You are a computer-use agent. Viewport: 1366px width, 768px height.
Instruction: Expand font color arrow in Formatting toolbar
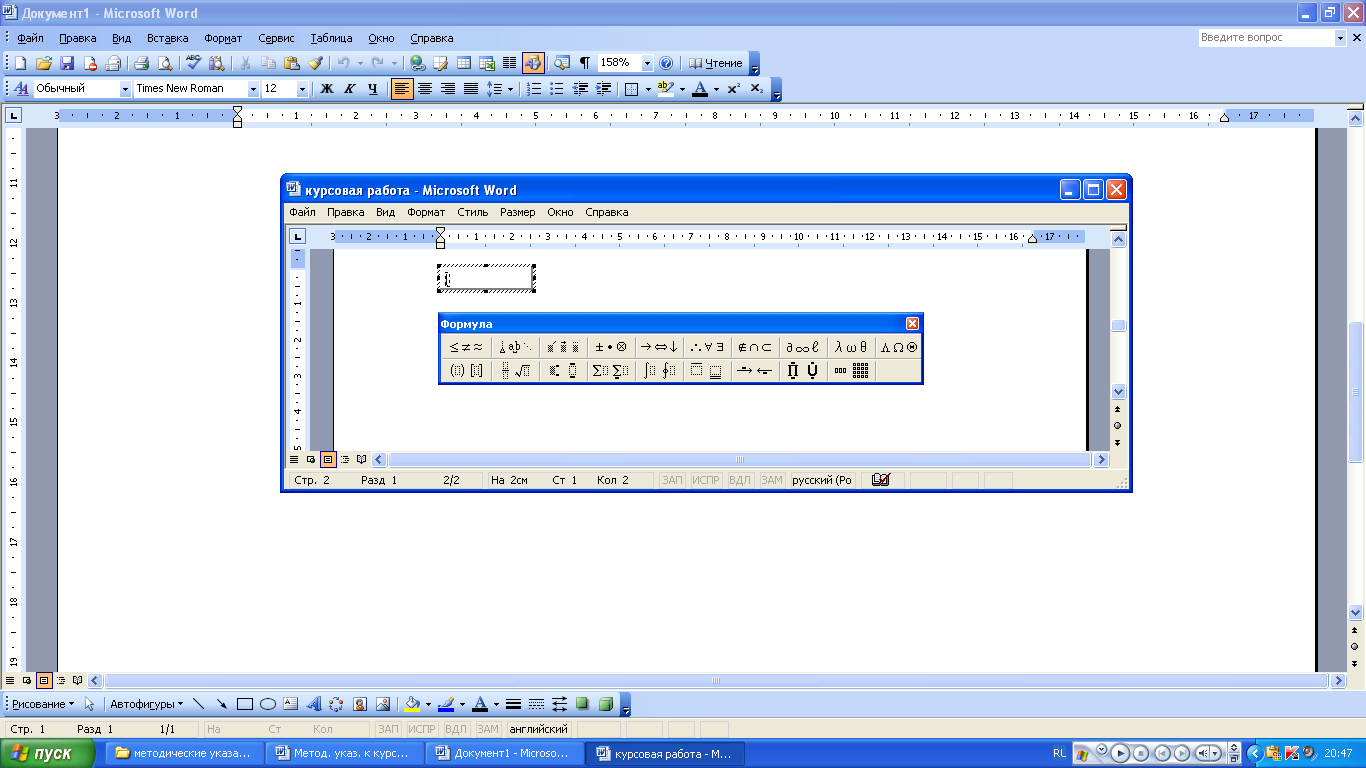[x=716, y=89]
